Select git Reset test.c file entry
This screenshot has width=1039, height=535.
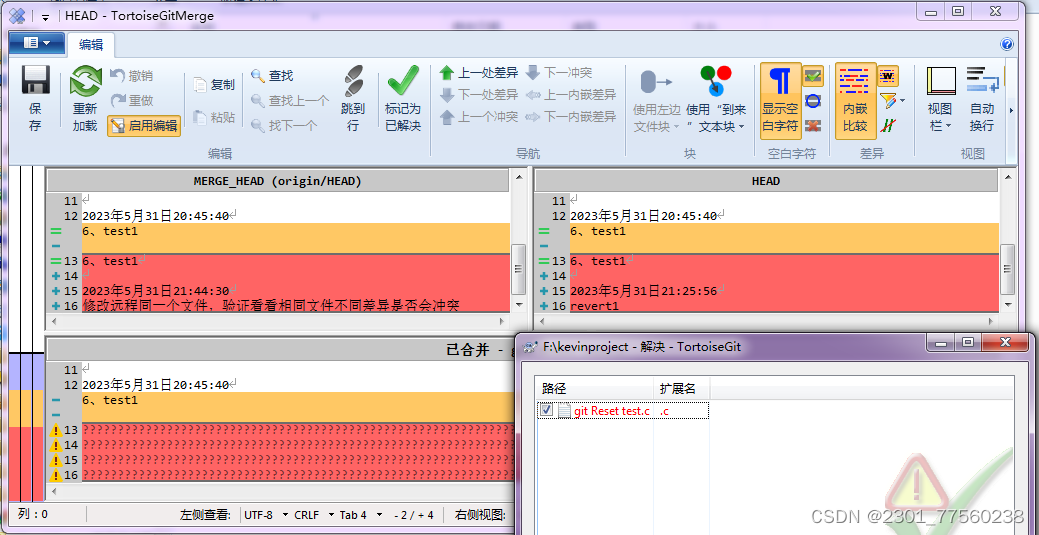point(612,411)
